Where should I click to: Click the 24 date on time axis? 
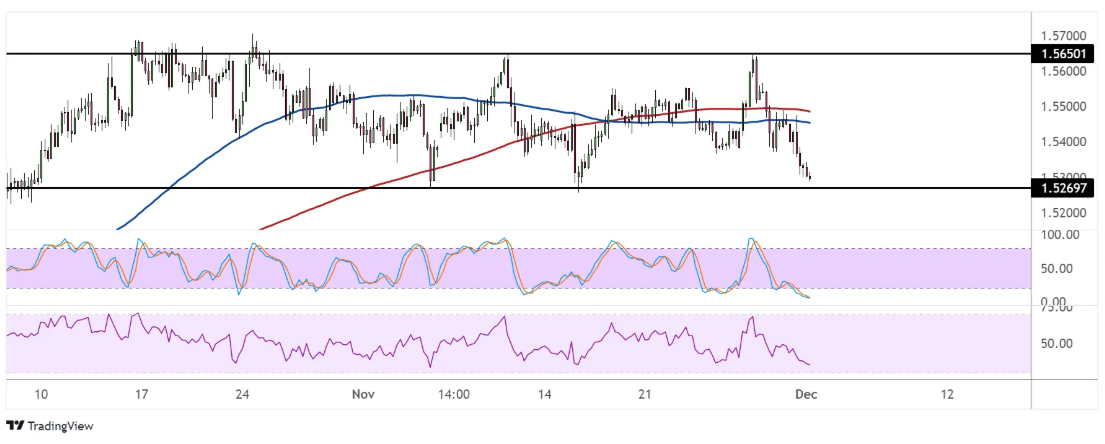[x=242, y=394]
